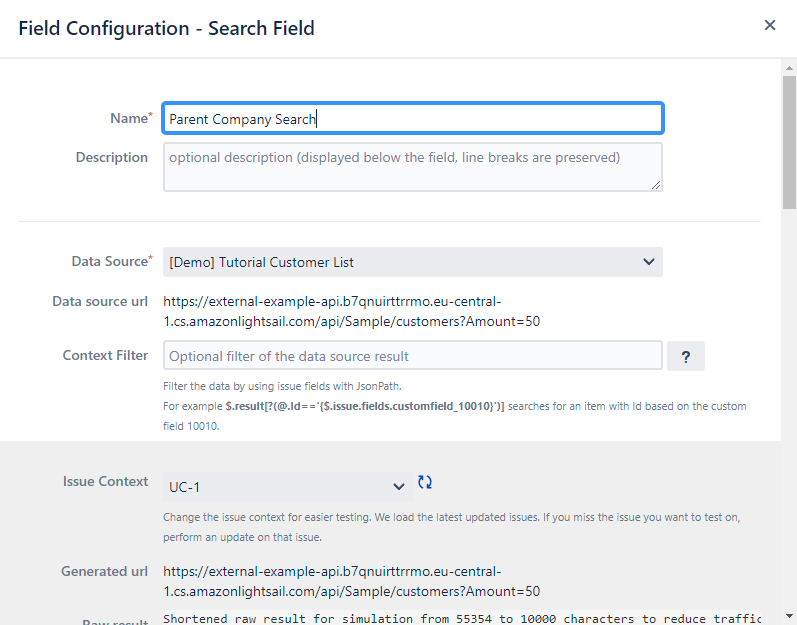Screen dimensions: 797x625
Task: Click the Data Source label
Action: (x=109, y=261)
